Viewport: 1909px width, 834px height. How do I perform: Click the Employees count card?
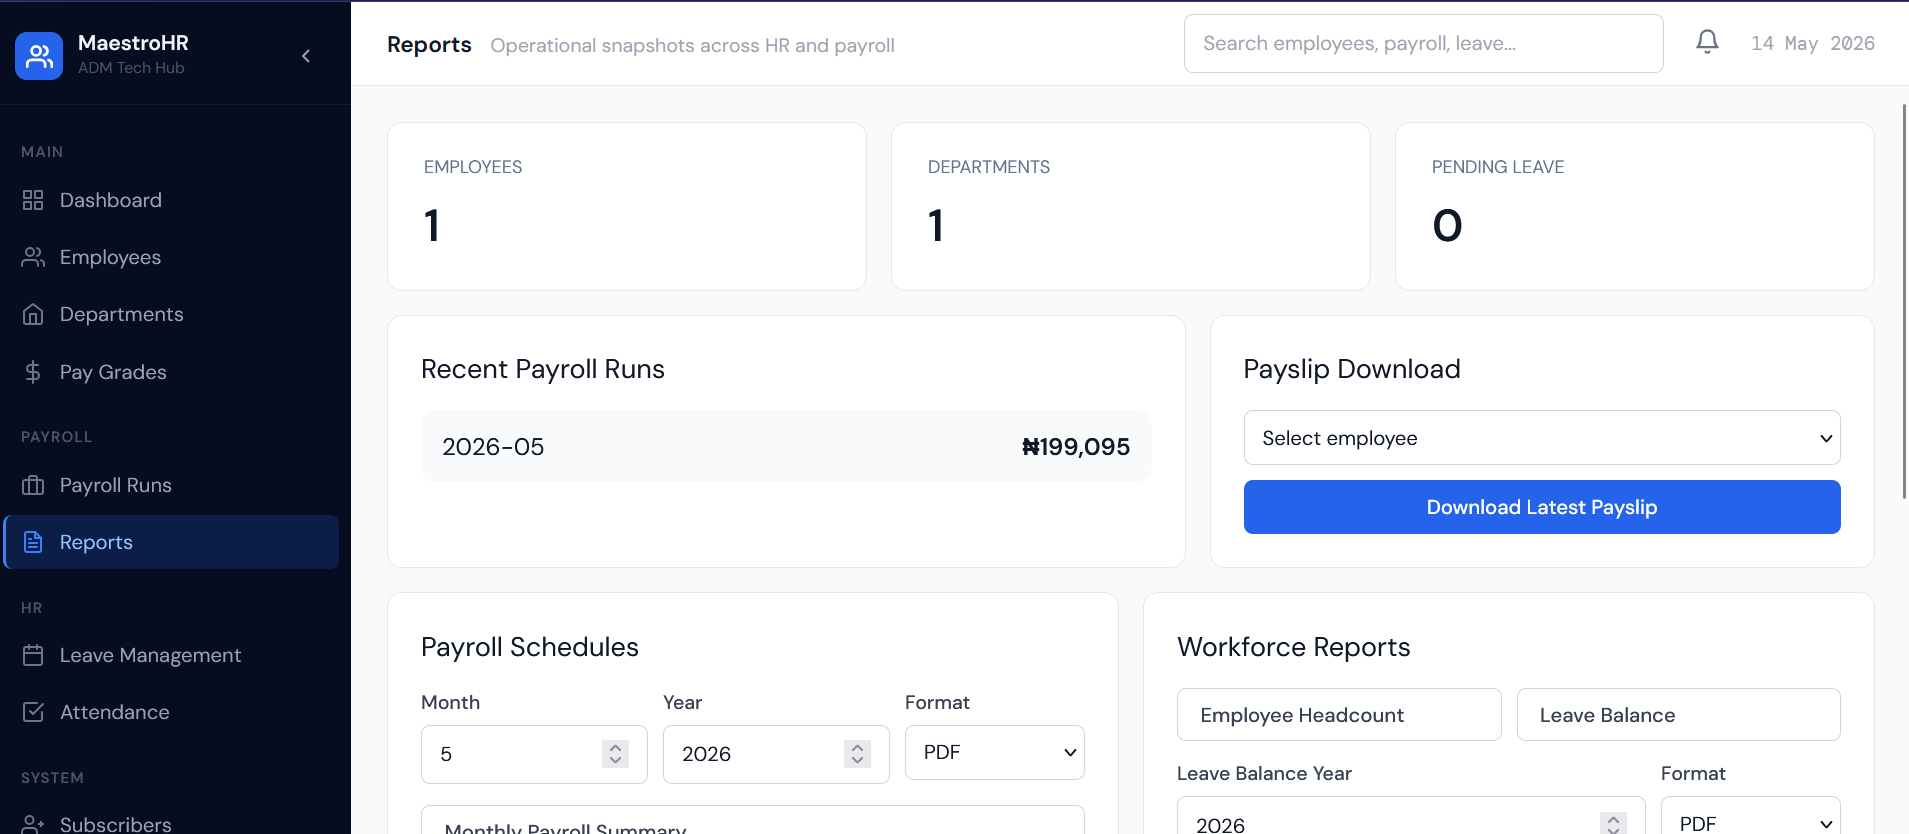627,206
